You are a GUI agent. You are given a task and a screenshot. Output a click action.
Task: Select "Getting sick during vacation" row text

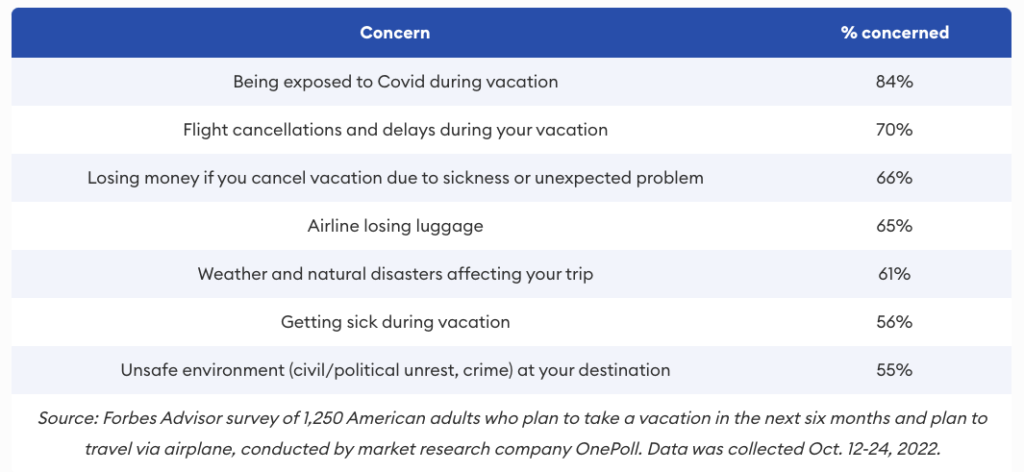pyautogui.click(x=395, y=322)
